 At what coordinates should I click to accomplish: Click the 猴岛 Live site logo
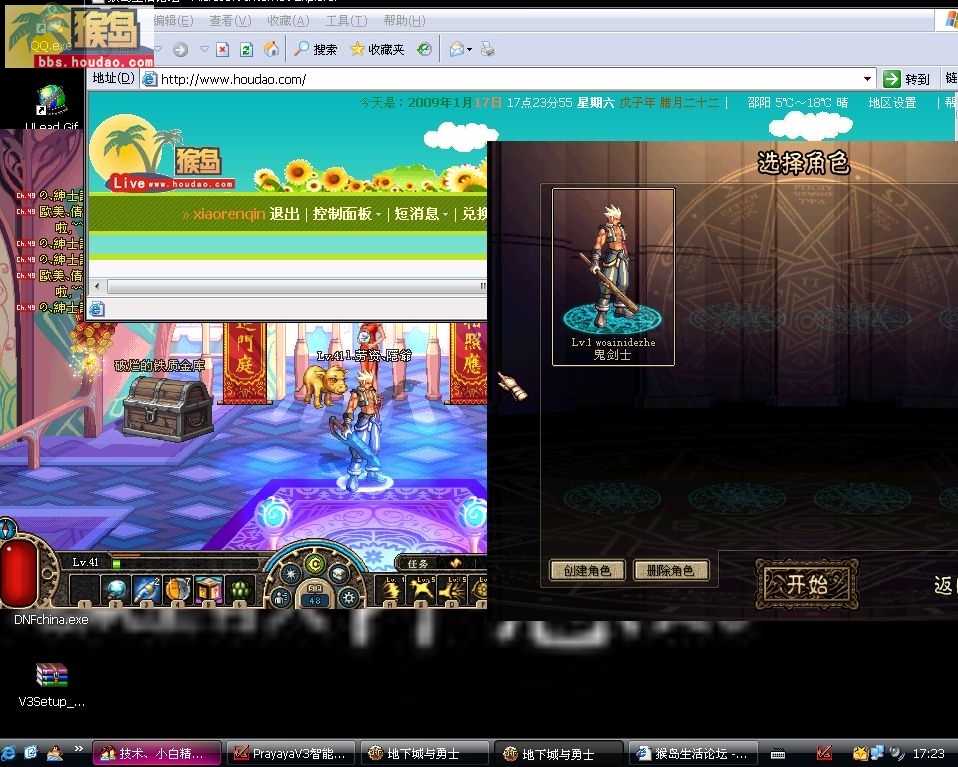(163, 153)
